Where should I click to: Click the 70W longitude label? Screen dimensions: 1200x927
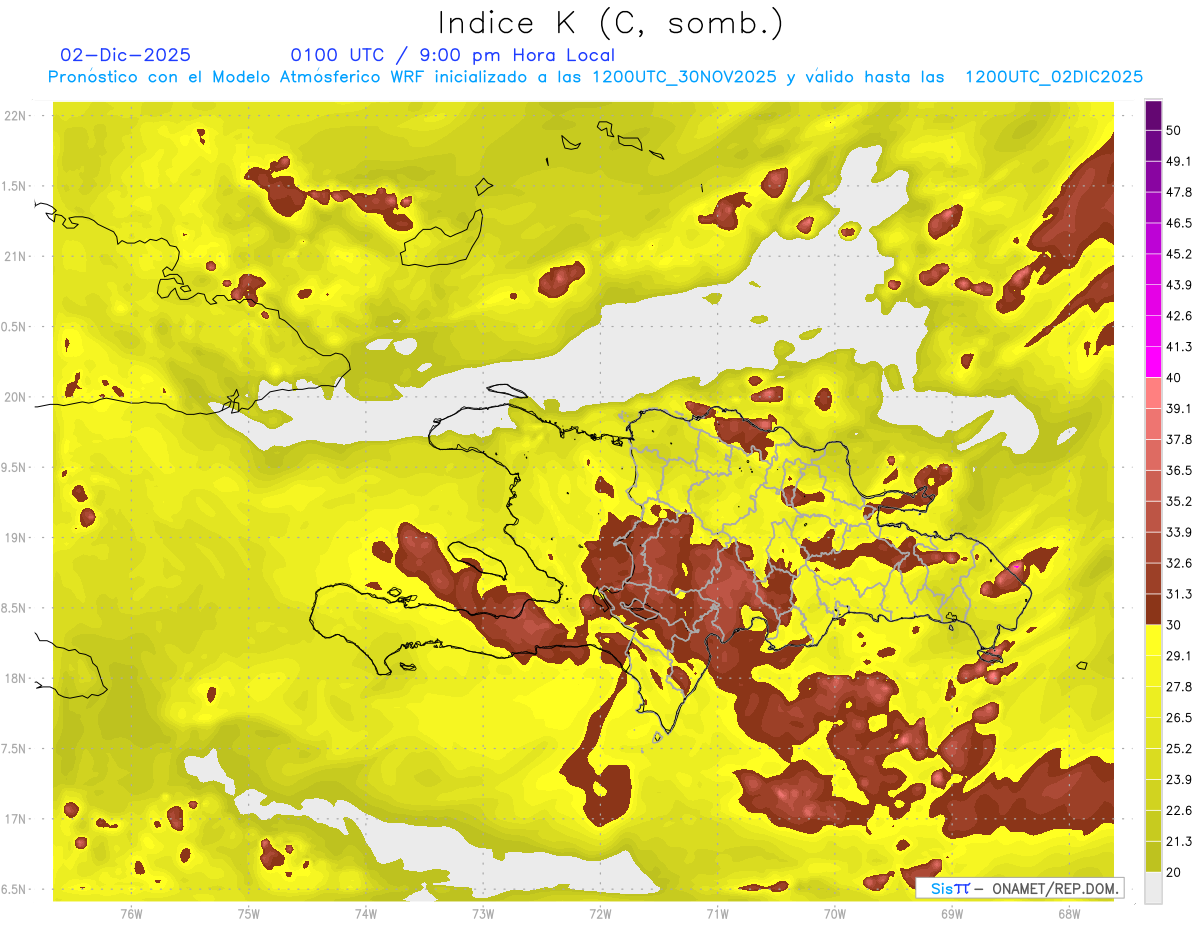tap(834, 914)
